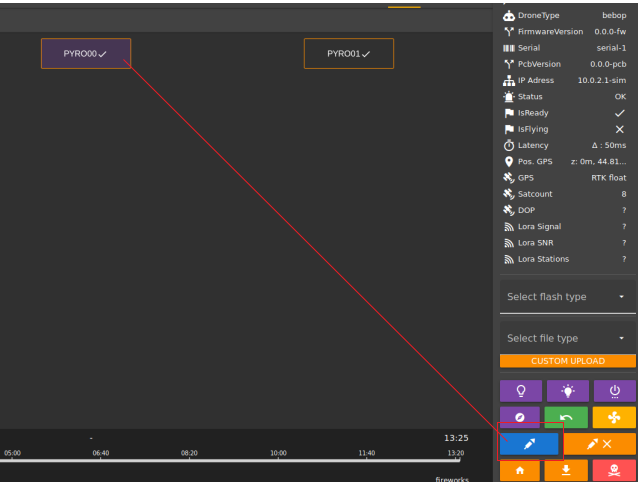Image resolution: width=638 pixels, height=482 pixels.
Task: Click the CUSTOM UPLOAD button
Action: 567,361
